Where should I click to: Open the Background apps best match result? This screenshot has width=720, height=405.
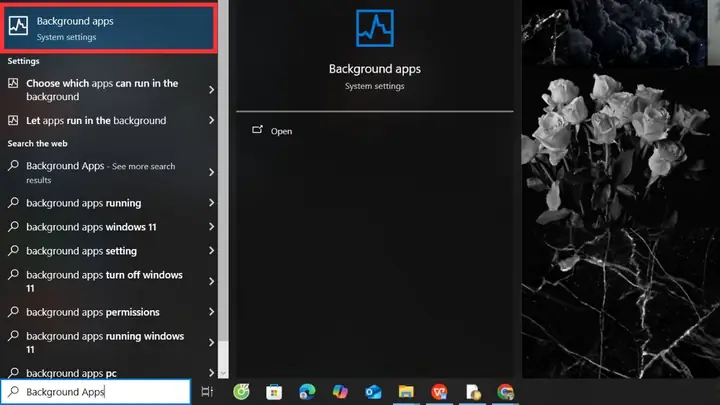(x=109, y=28)
